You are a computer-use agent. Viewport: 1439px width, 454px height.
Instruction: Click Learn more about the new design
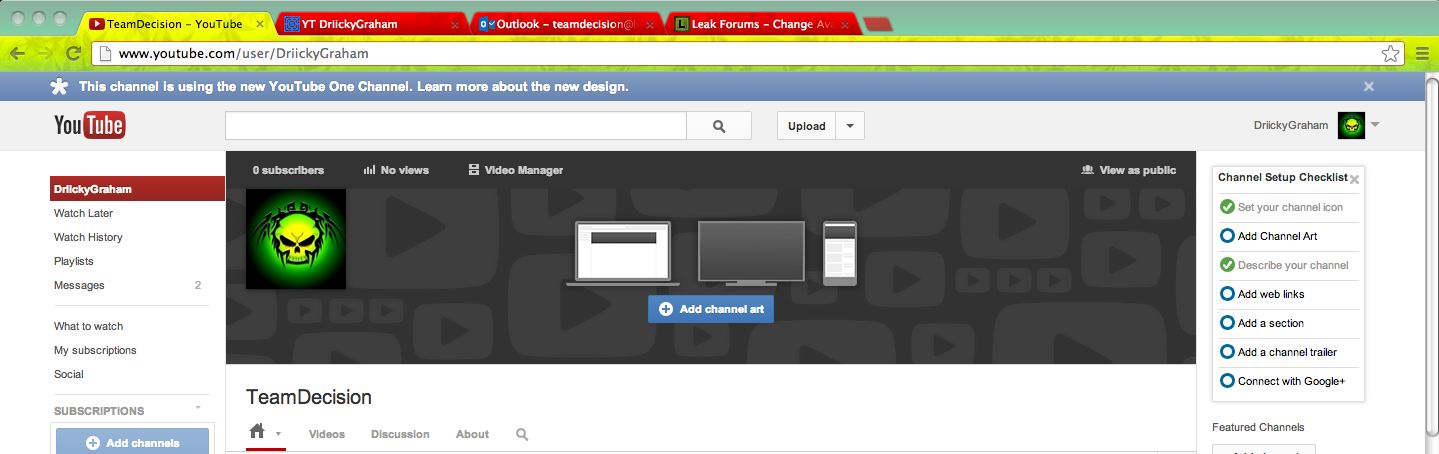522,87
